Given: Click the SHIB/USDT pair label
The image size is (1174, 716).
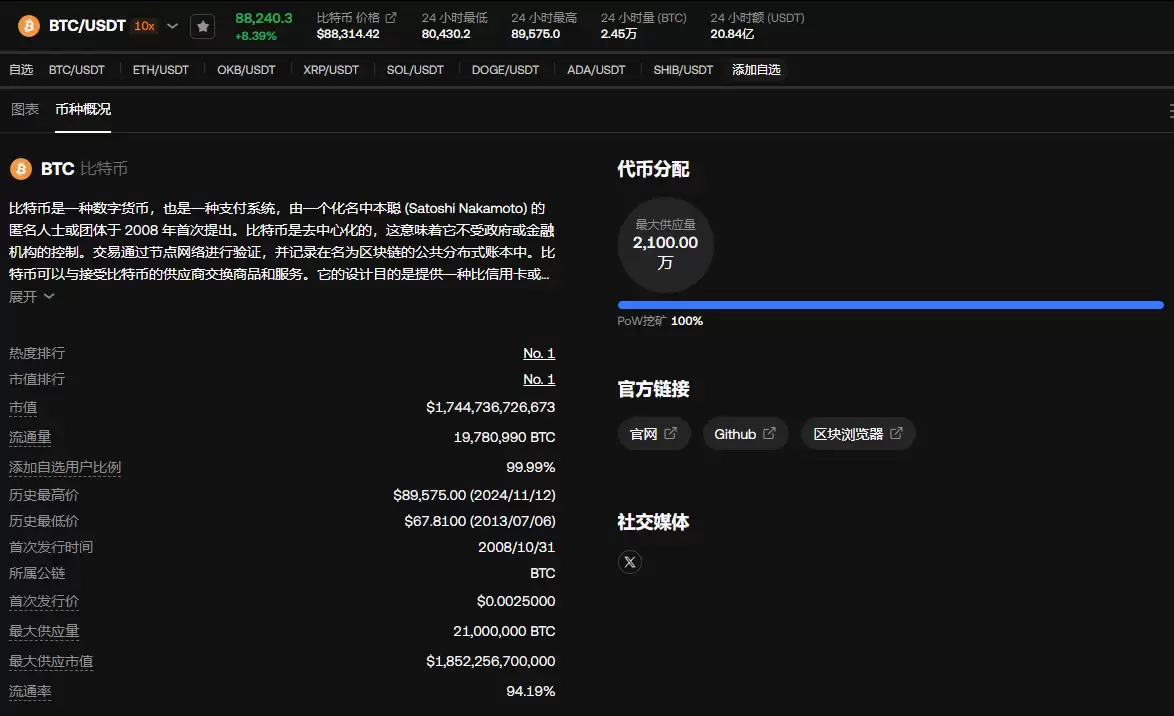Looking at the screenshot, I should 682,70.
